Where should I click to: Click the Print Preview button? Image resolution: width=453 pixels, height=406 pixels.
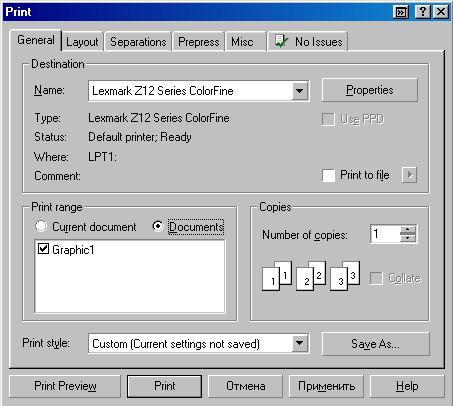[x=65, y=386]
